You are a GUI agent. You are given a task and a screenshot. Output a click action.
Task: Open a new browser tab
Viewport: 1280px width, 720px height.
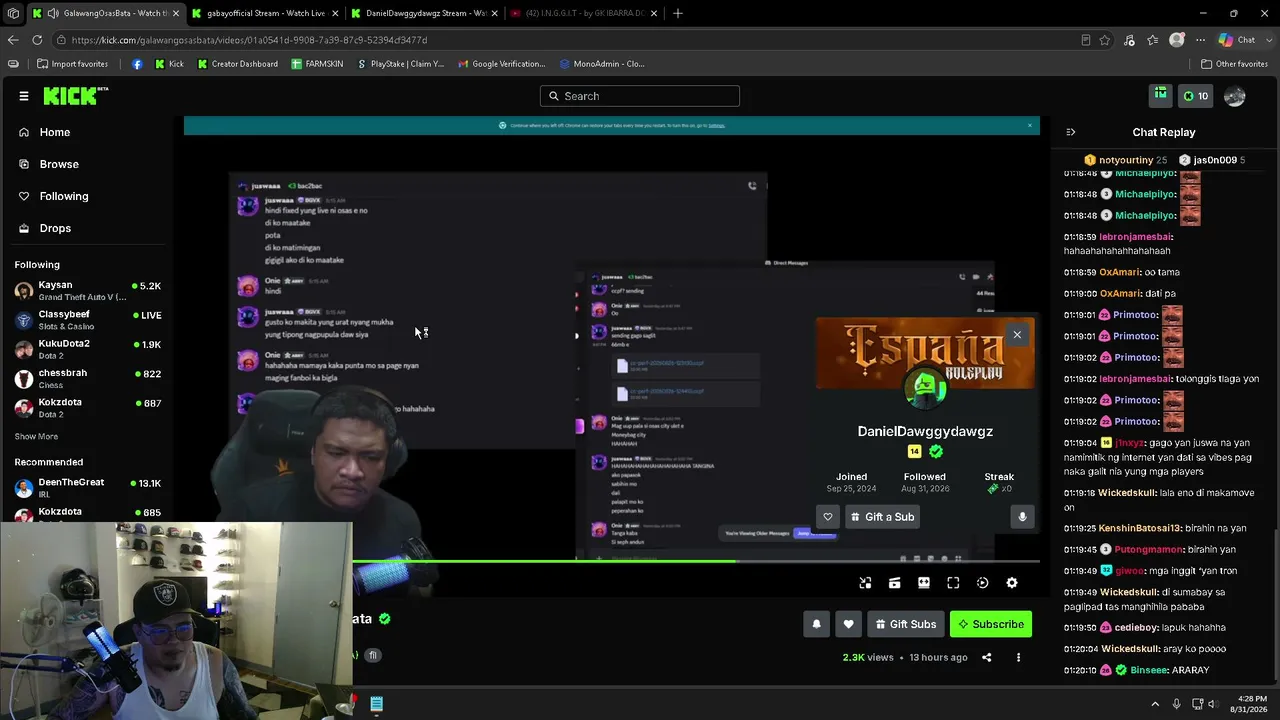pos(678,13)
